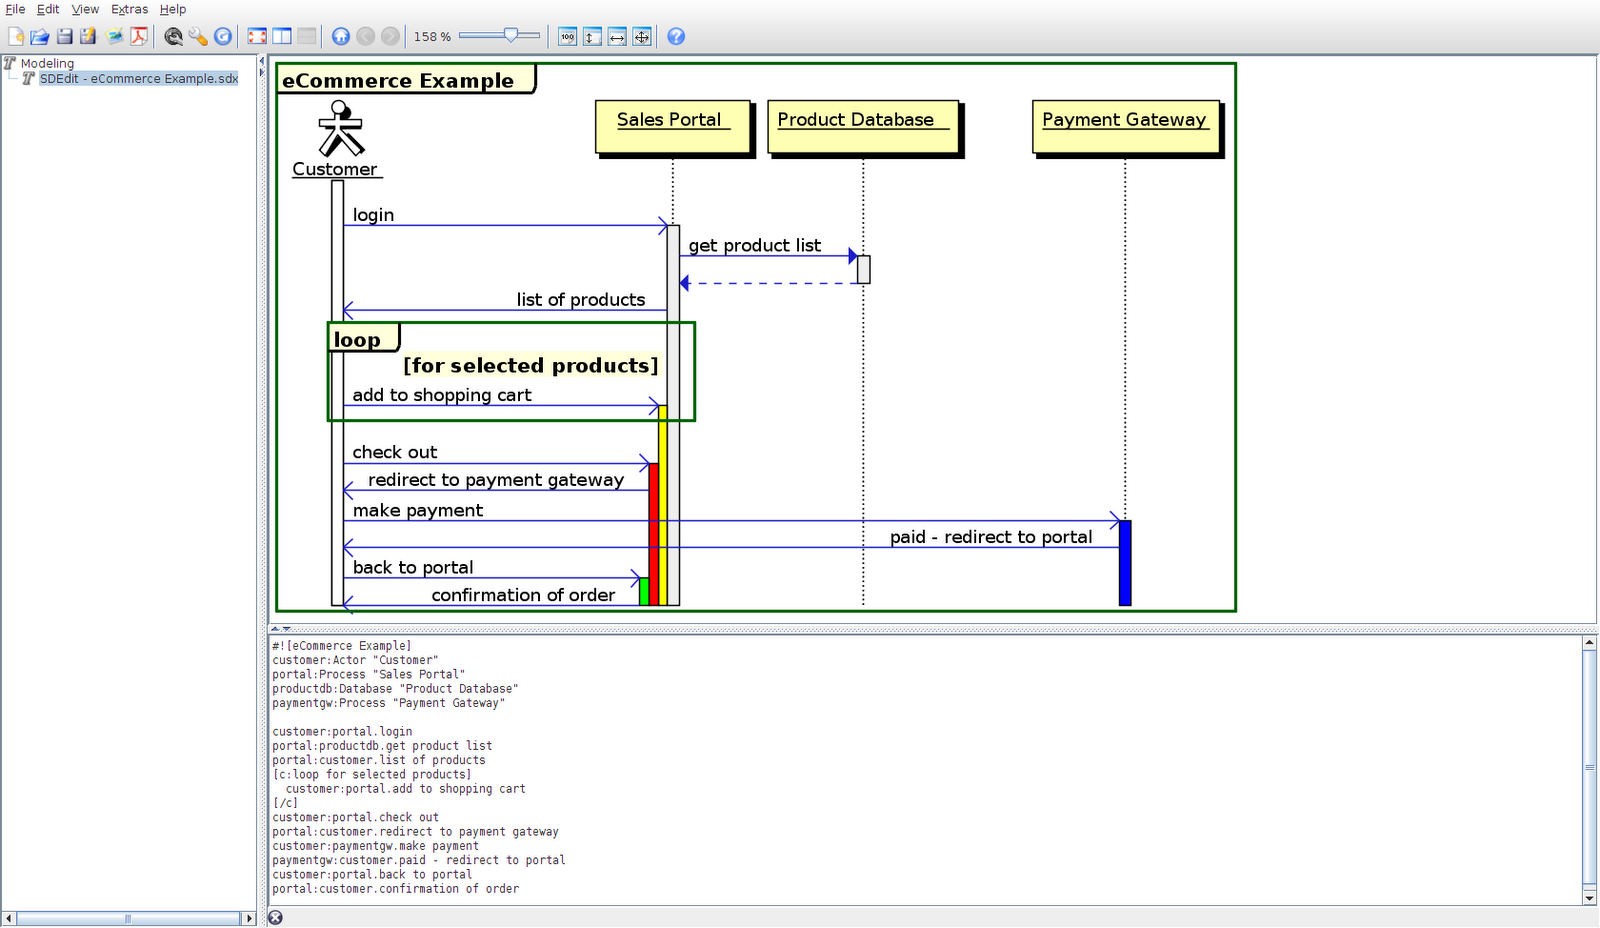Click the back arrow navigation icon

pos(366,36)
